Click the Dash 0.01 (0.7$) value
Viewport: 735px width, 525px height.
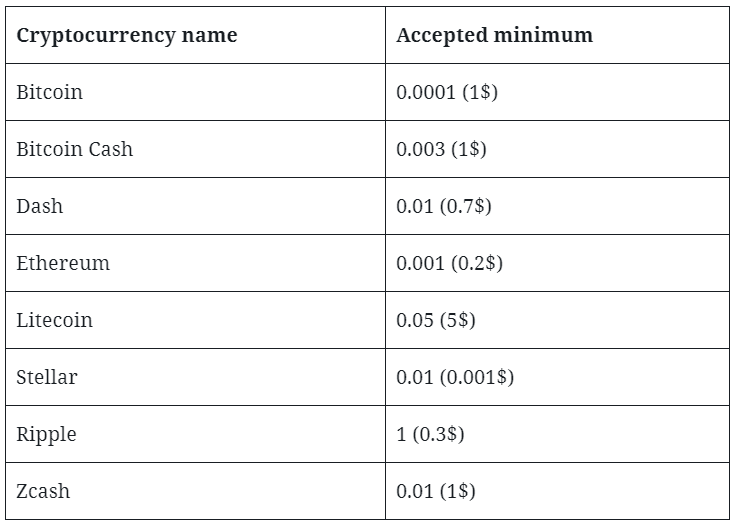click(443, 206)
